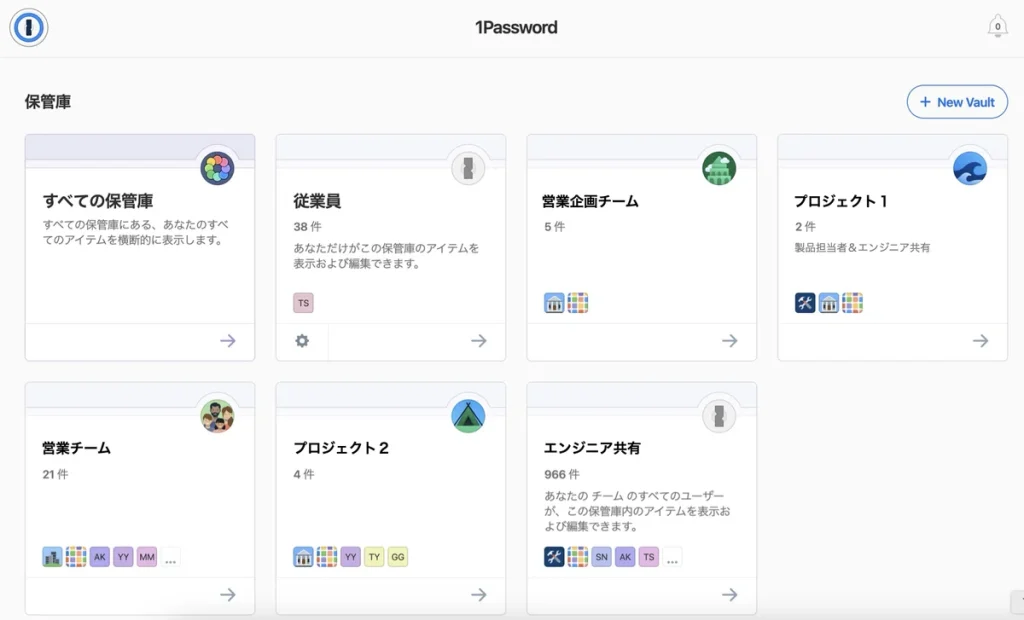Click the tent icon on プロジェクト２
Screen dimensions: 1024x620
[x=468, y=415]
